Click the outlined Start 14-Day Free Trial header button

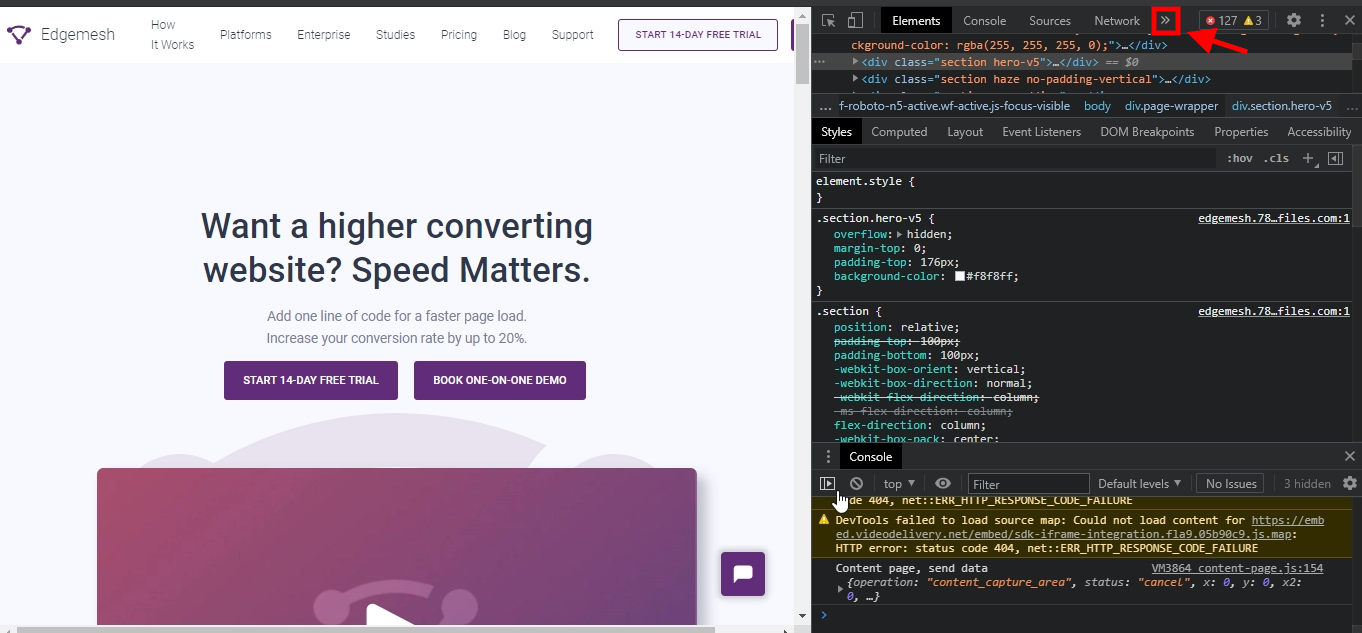point(698,34)
